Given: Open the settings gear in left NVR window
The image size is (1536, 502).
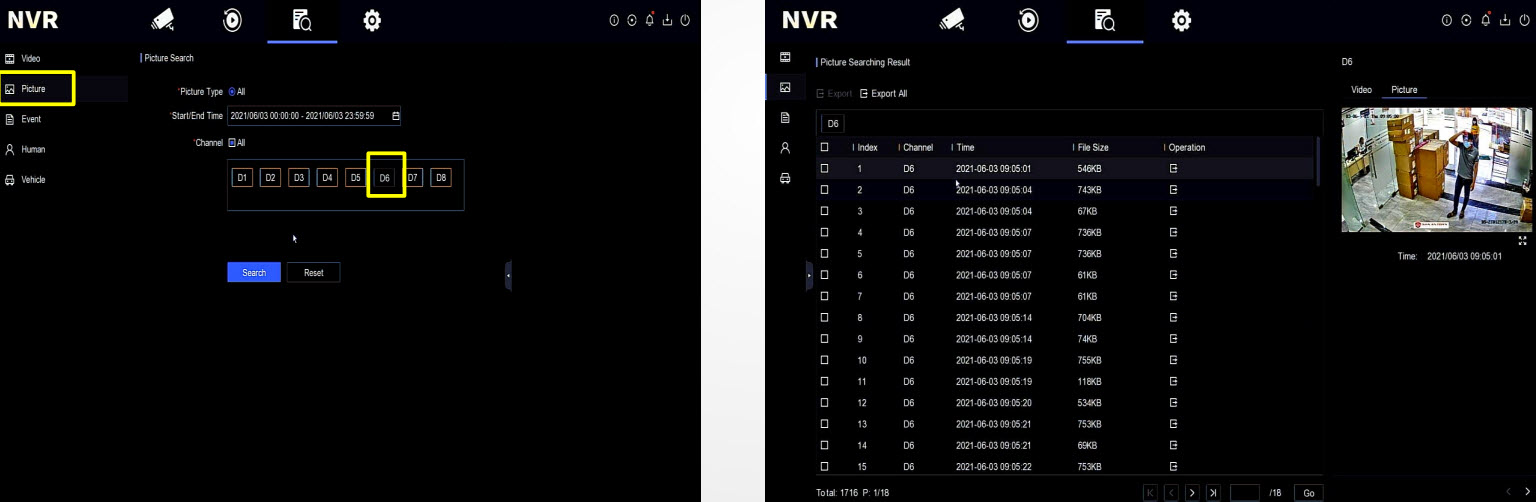Looking at the screenshot, I should 372,21.
